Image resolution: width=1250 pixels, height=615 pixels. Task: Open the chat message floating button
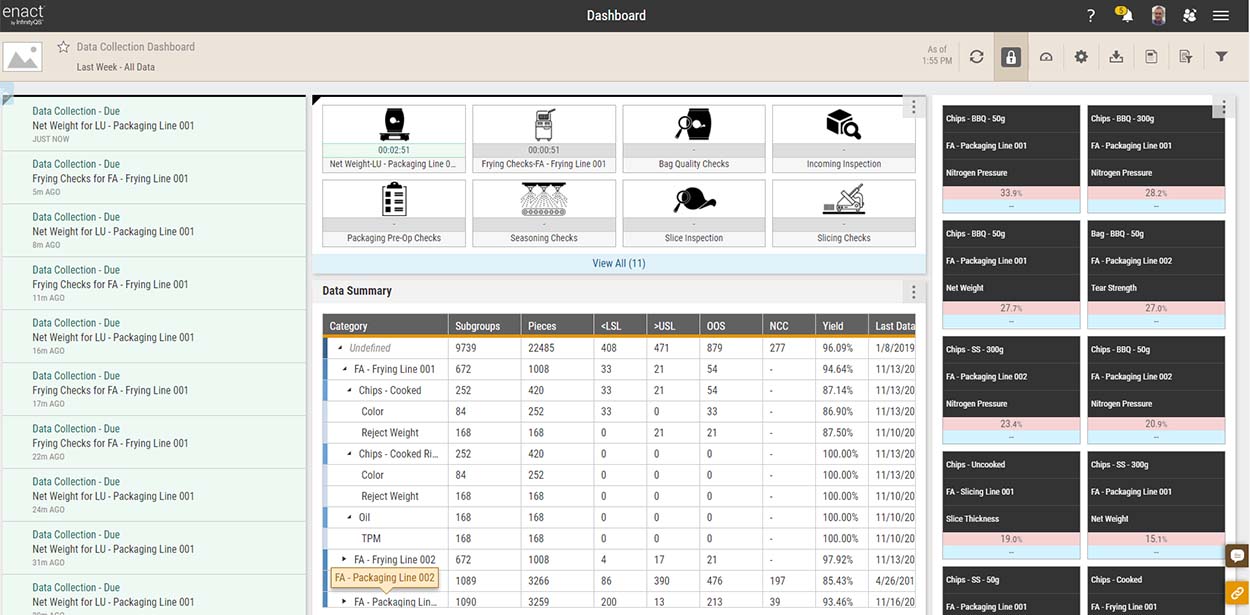click(x=1237, y=556)
